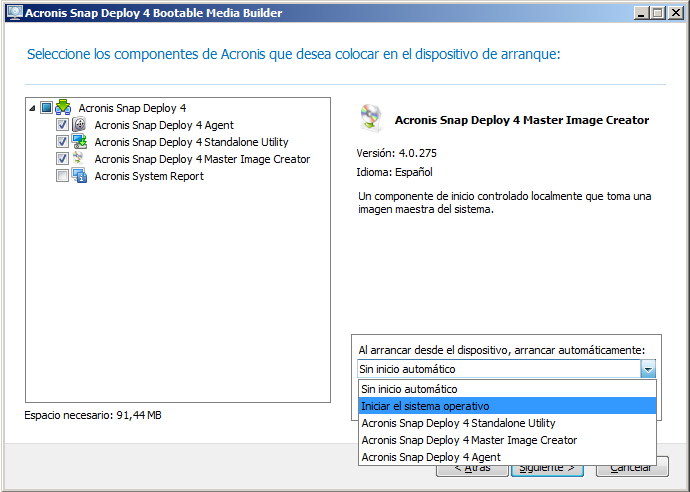Click the large disc icon beside component title
The height and width of the screenshot is (492, 690).
371,117
